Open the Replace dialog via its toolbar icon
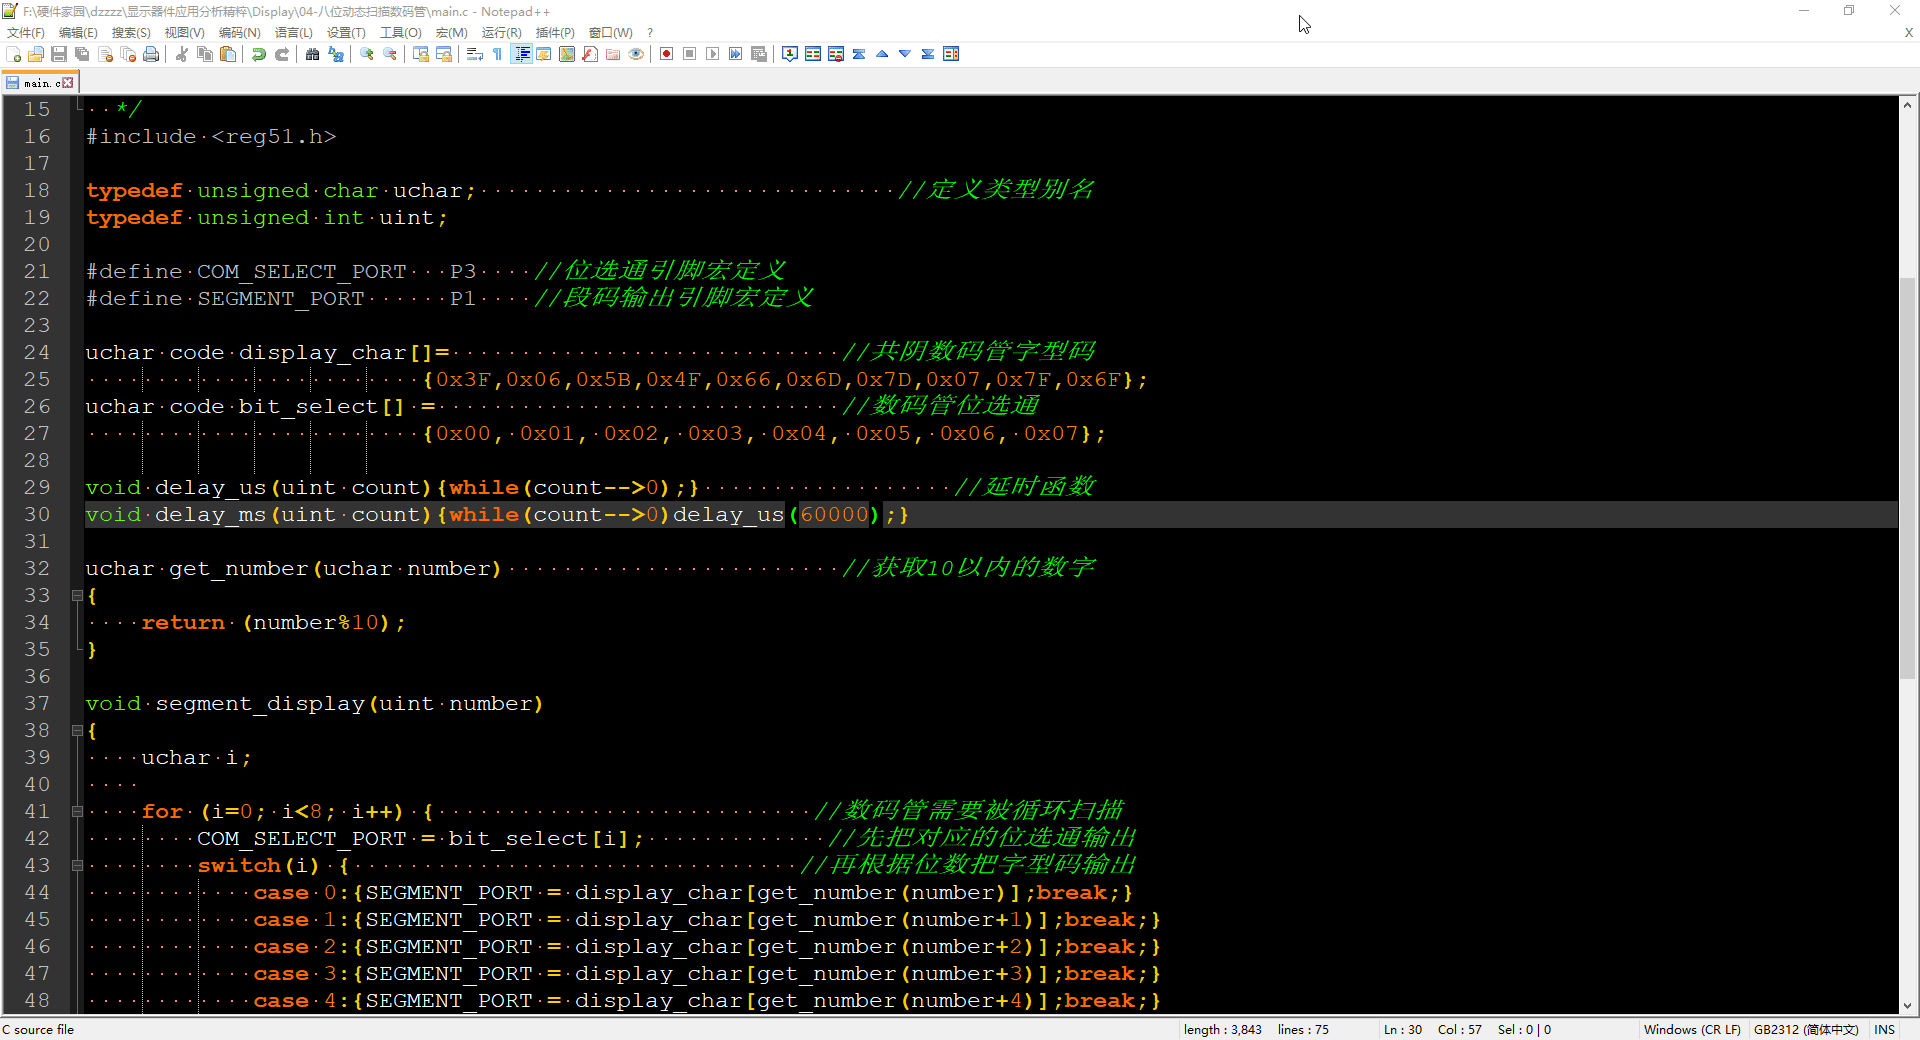This screenshot has width=1920, height=1040. tap(335, 54)
